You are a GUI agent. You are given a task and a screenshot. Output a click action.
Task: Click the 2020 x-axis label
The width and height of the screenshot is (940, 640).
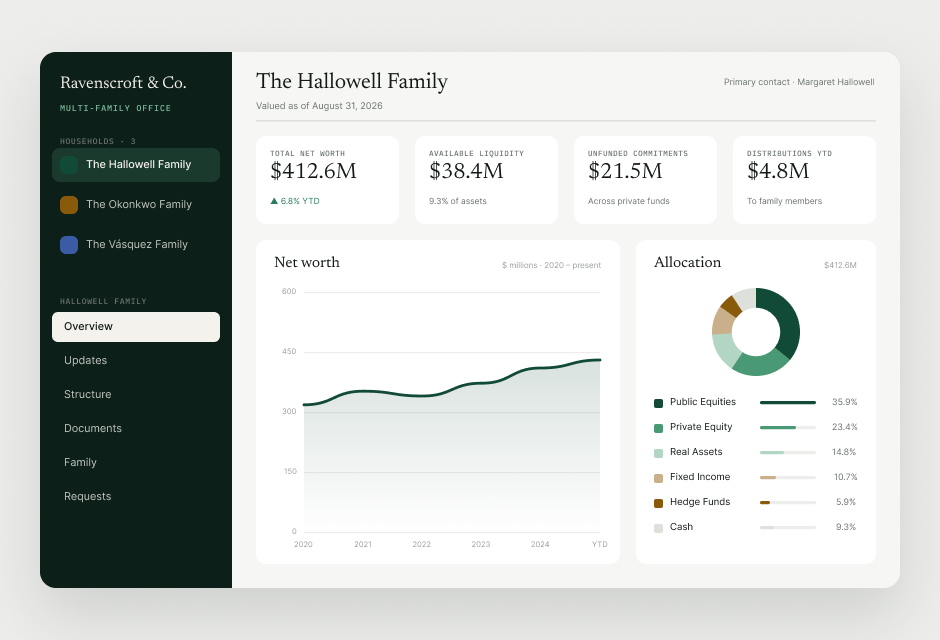click(303, 545)
